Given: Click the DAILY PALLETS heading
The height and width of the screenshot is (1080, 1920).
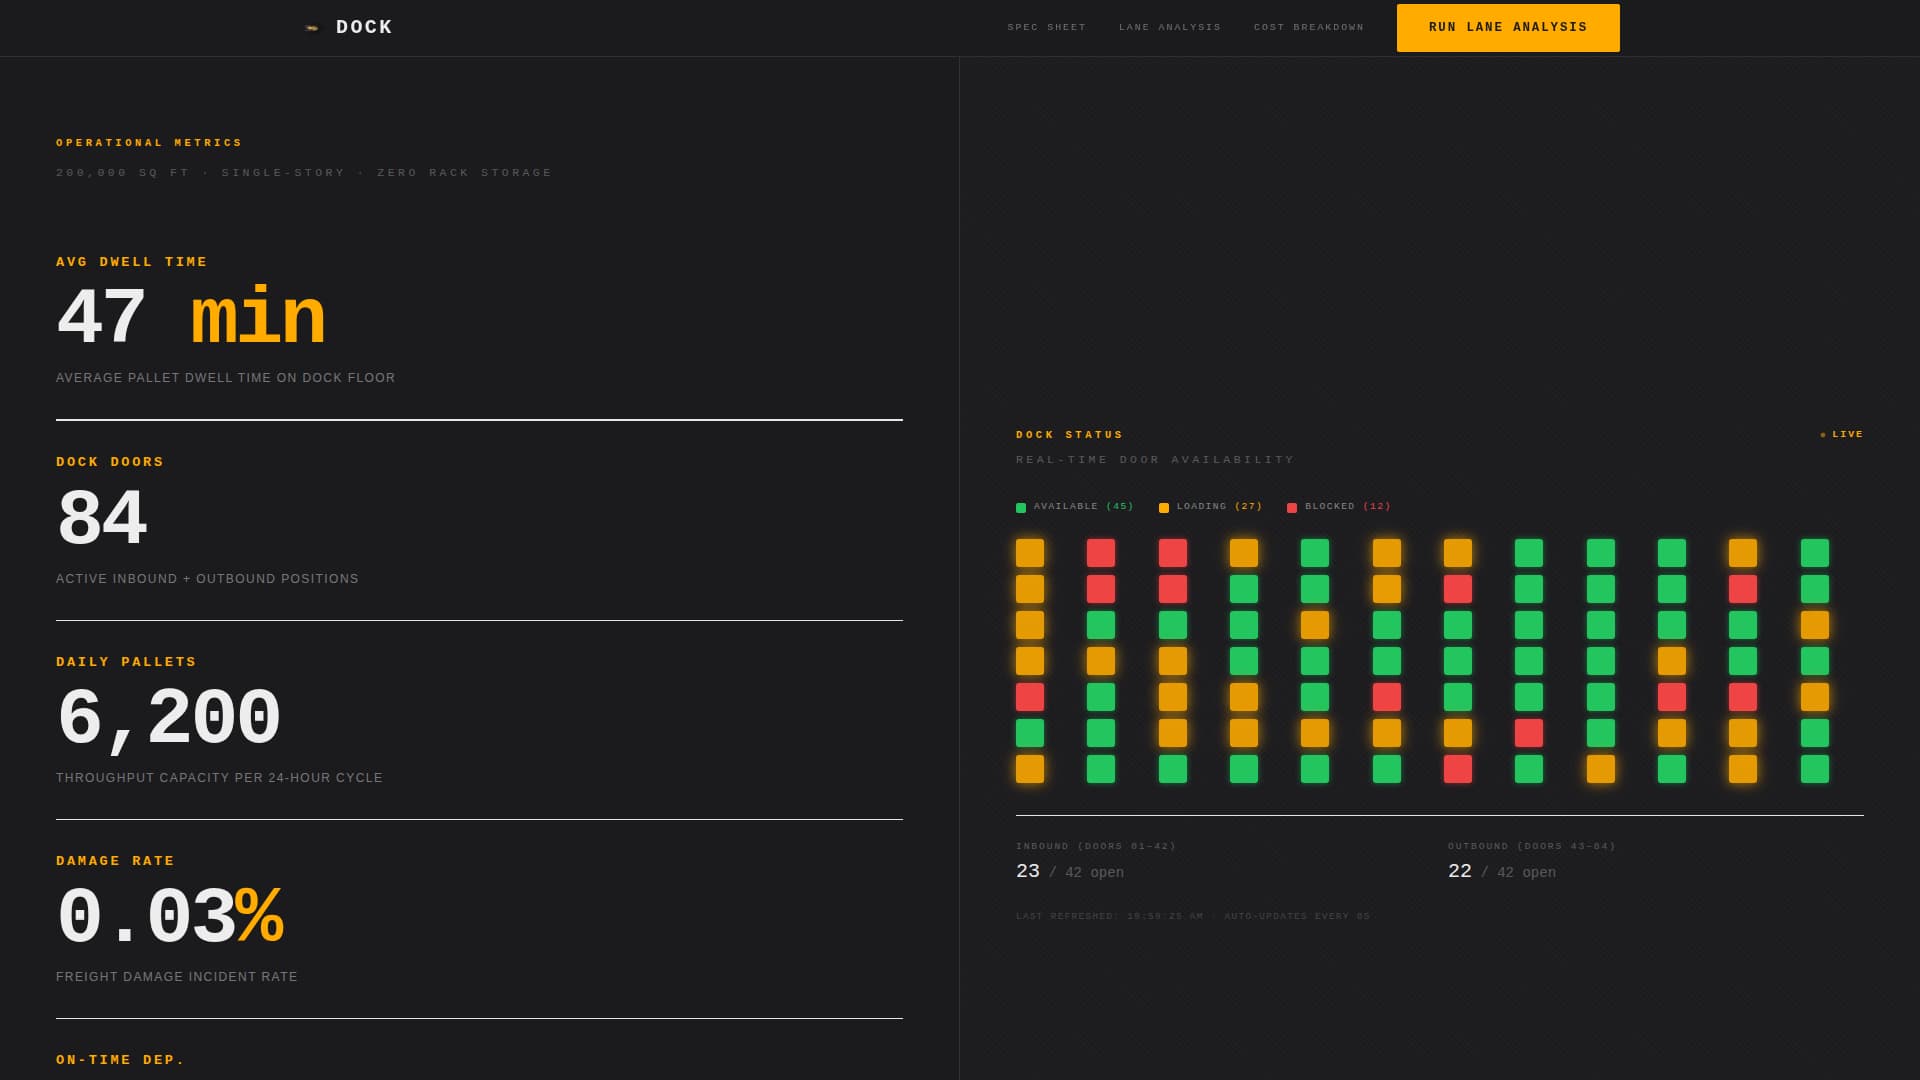Looking at the screenshot, I should [x=127, y=662].
